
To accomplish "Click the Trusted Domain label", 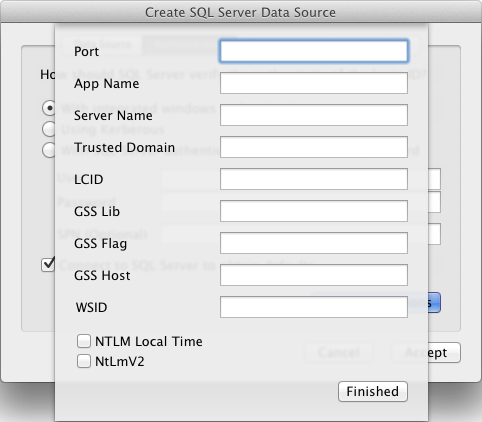I will point(124,147).
